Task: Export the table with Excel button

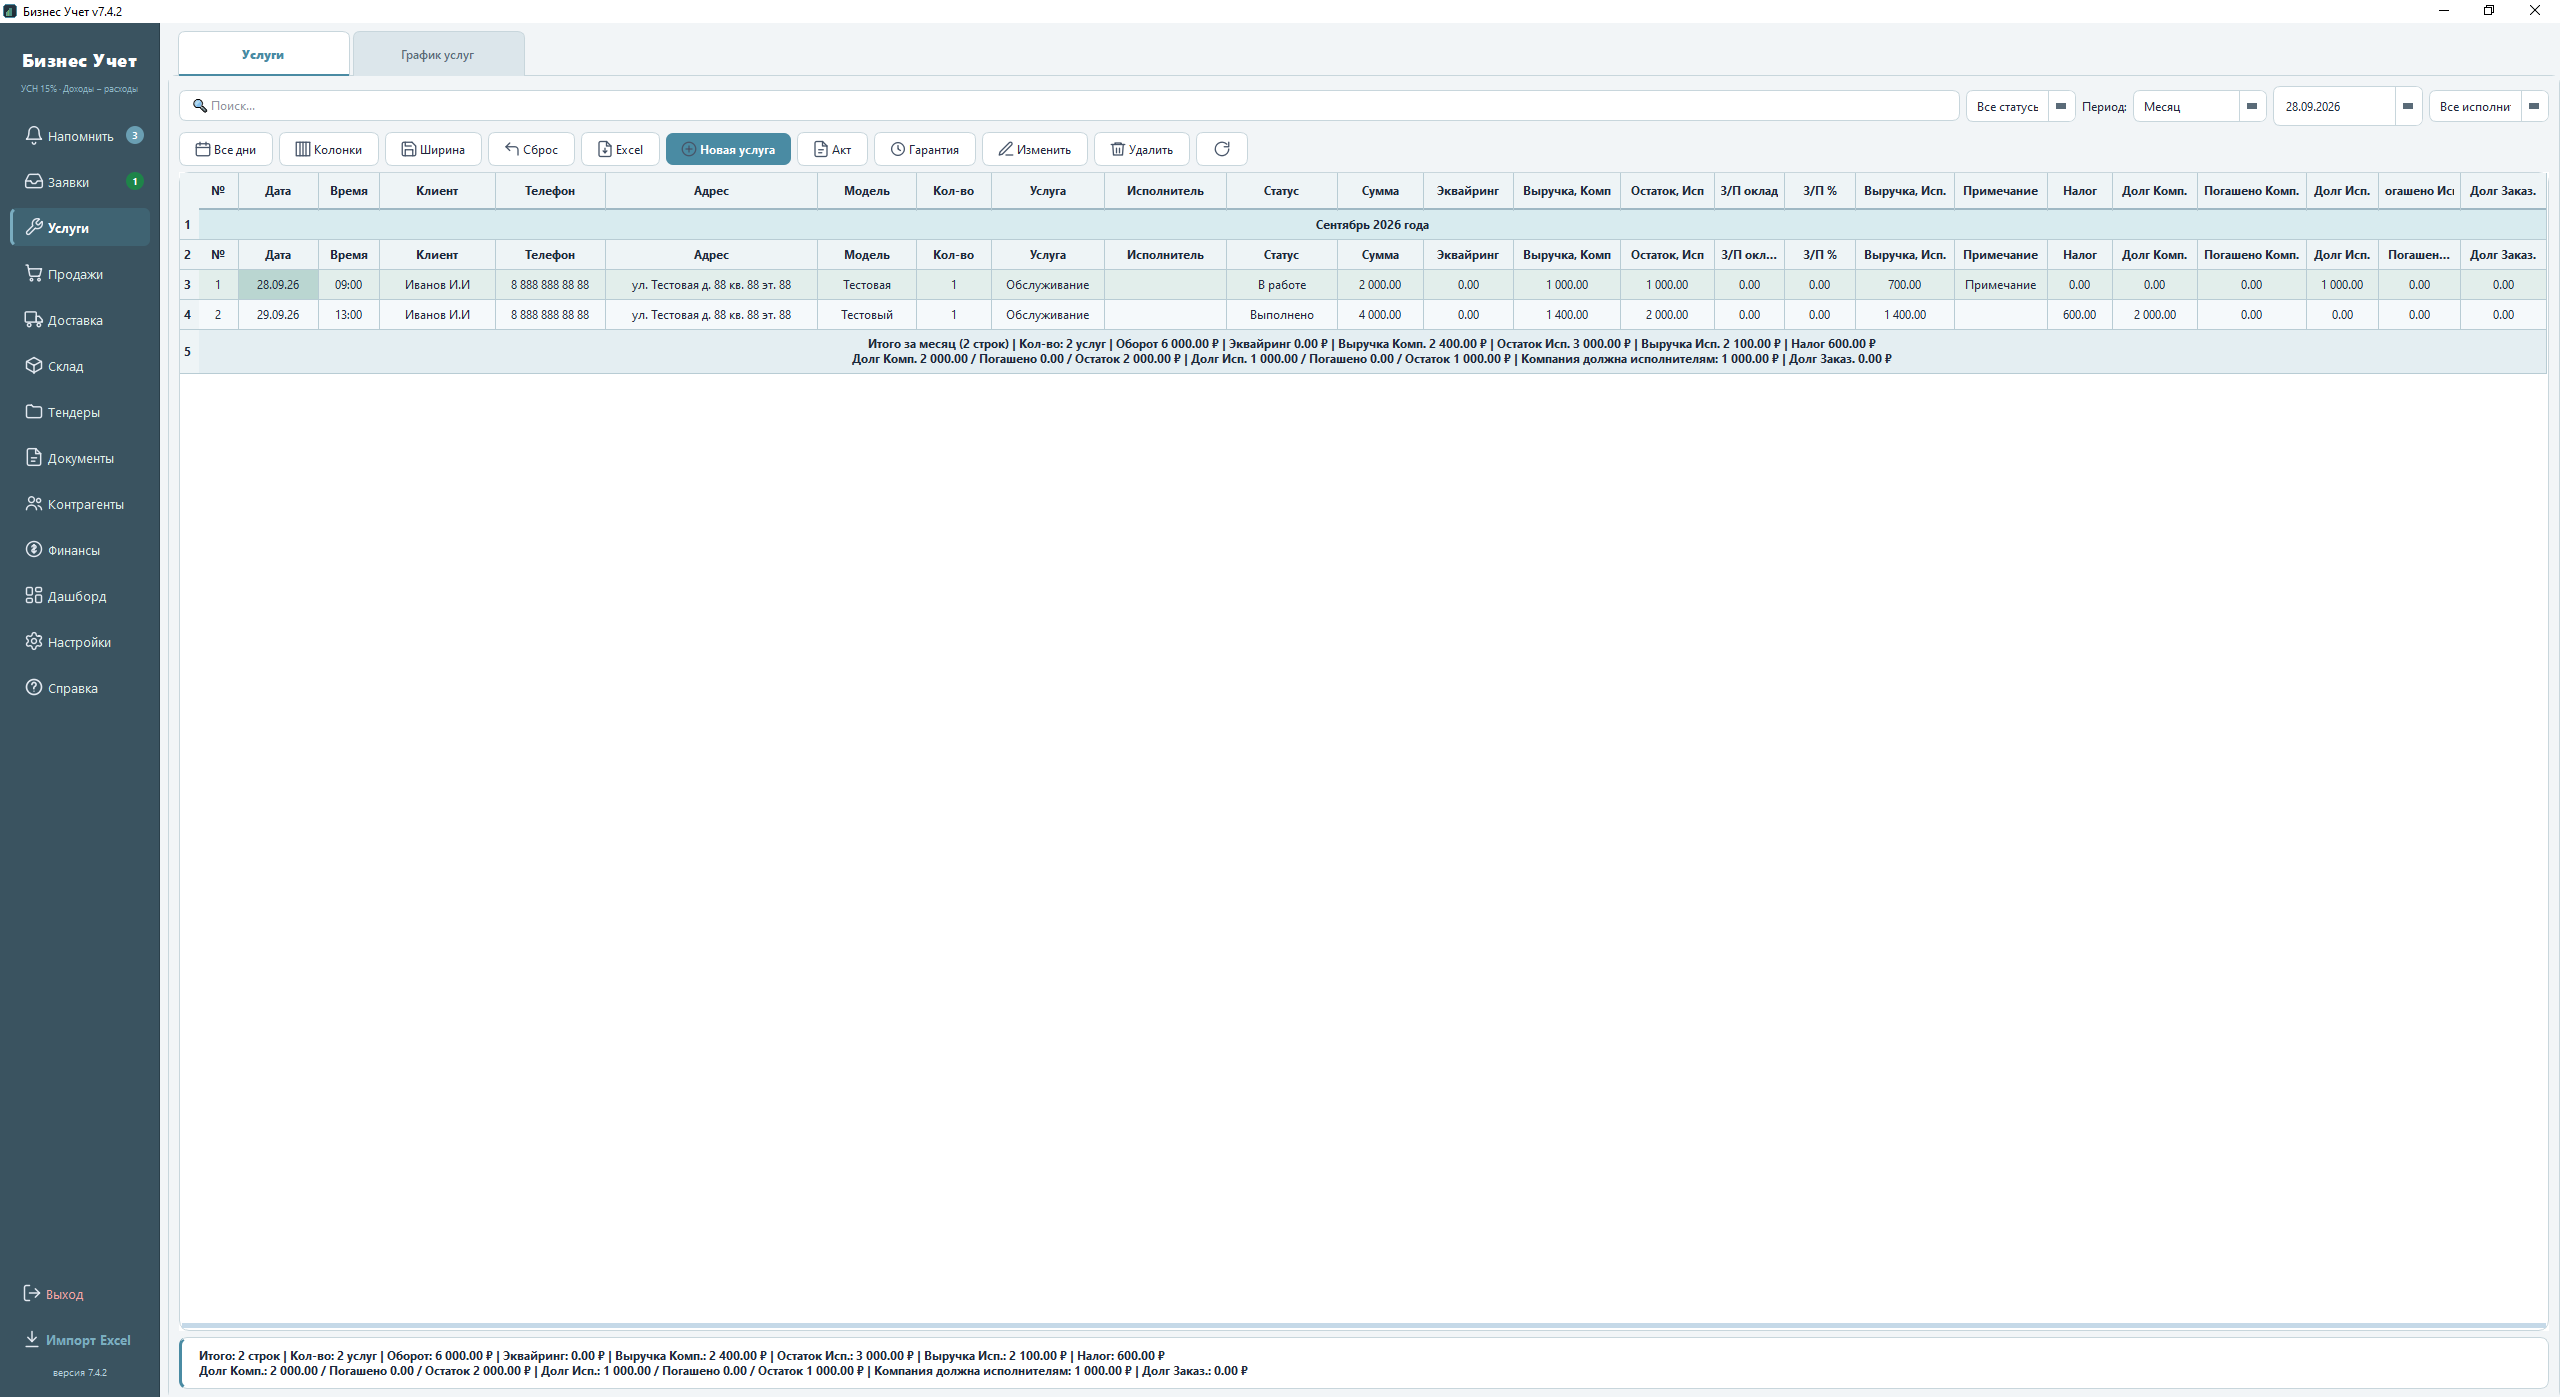Action: (x=620, y=149)
